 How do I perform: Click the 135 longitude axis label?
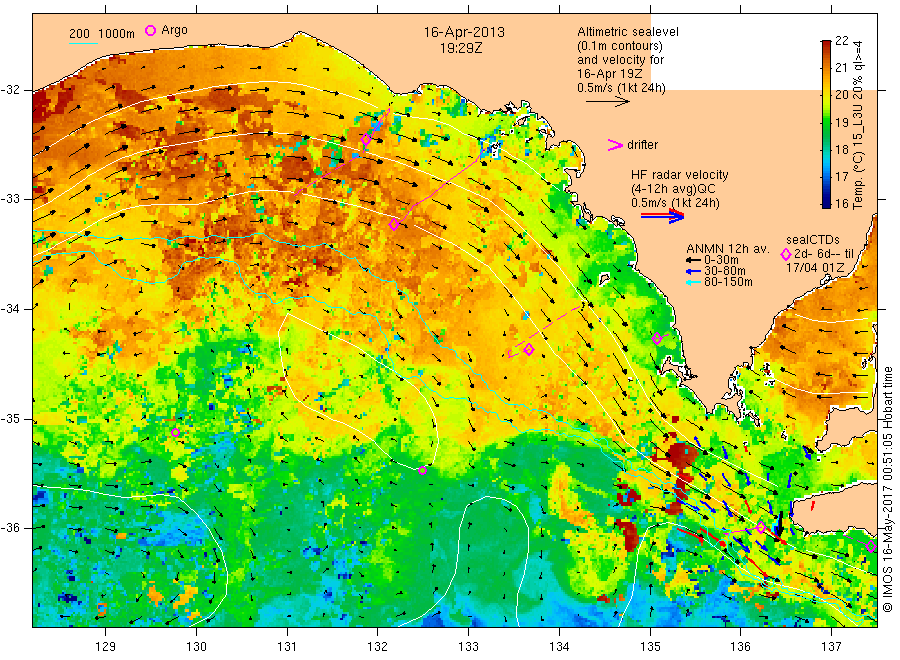pos(650,647)
